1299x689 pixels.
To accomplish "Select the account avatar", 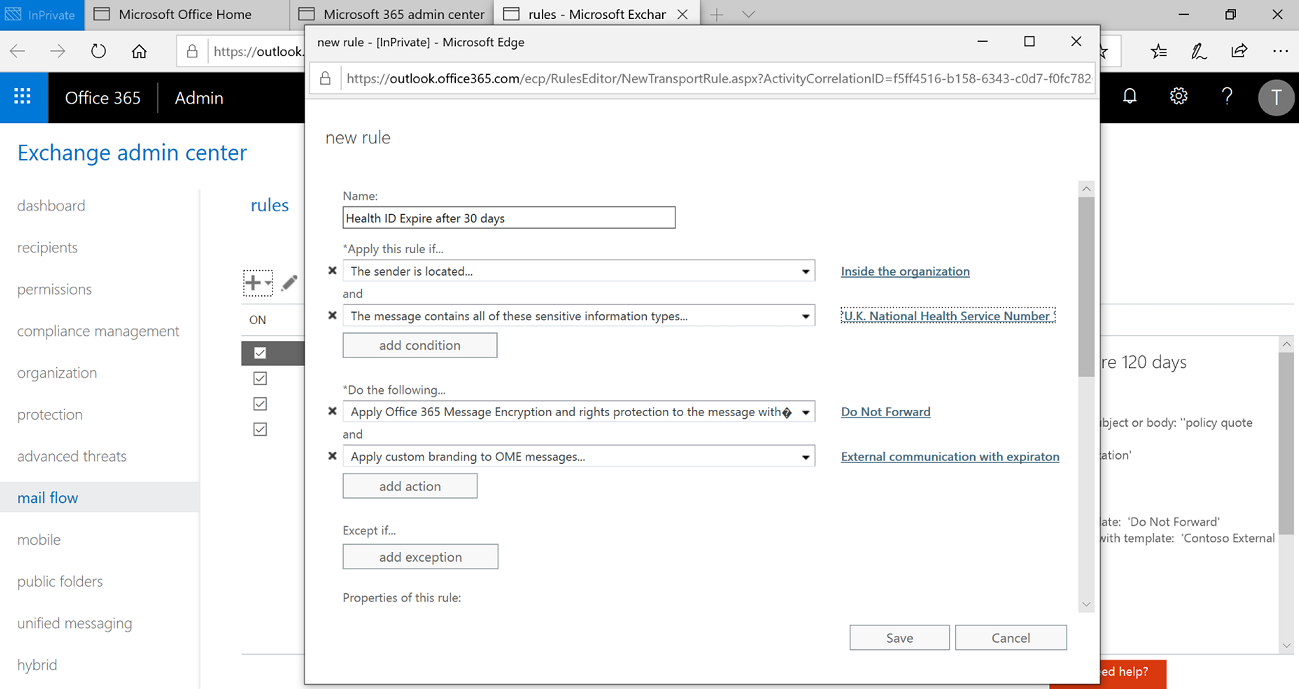I will pyautogui.click(x=1276, y=97).
